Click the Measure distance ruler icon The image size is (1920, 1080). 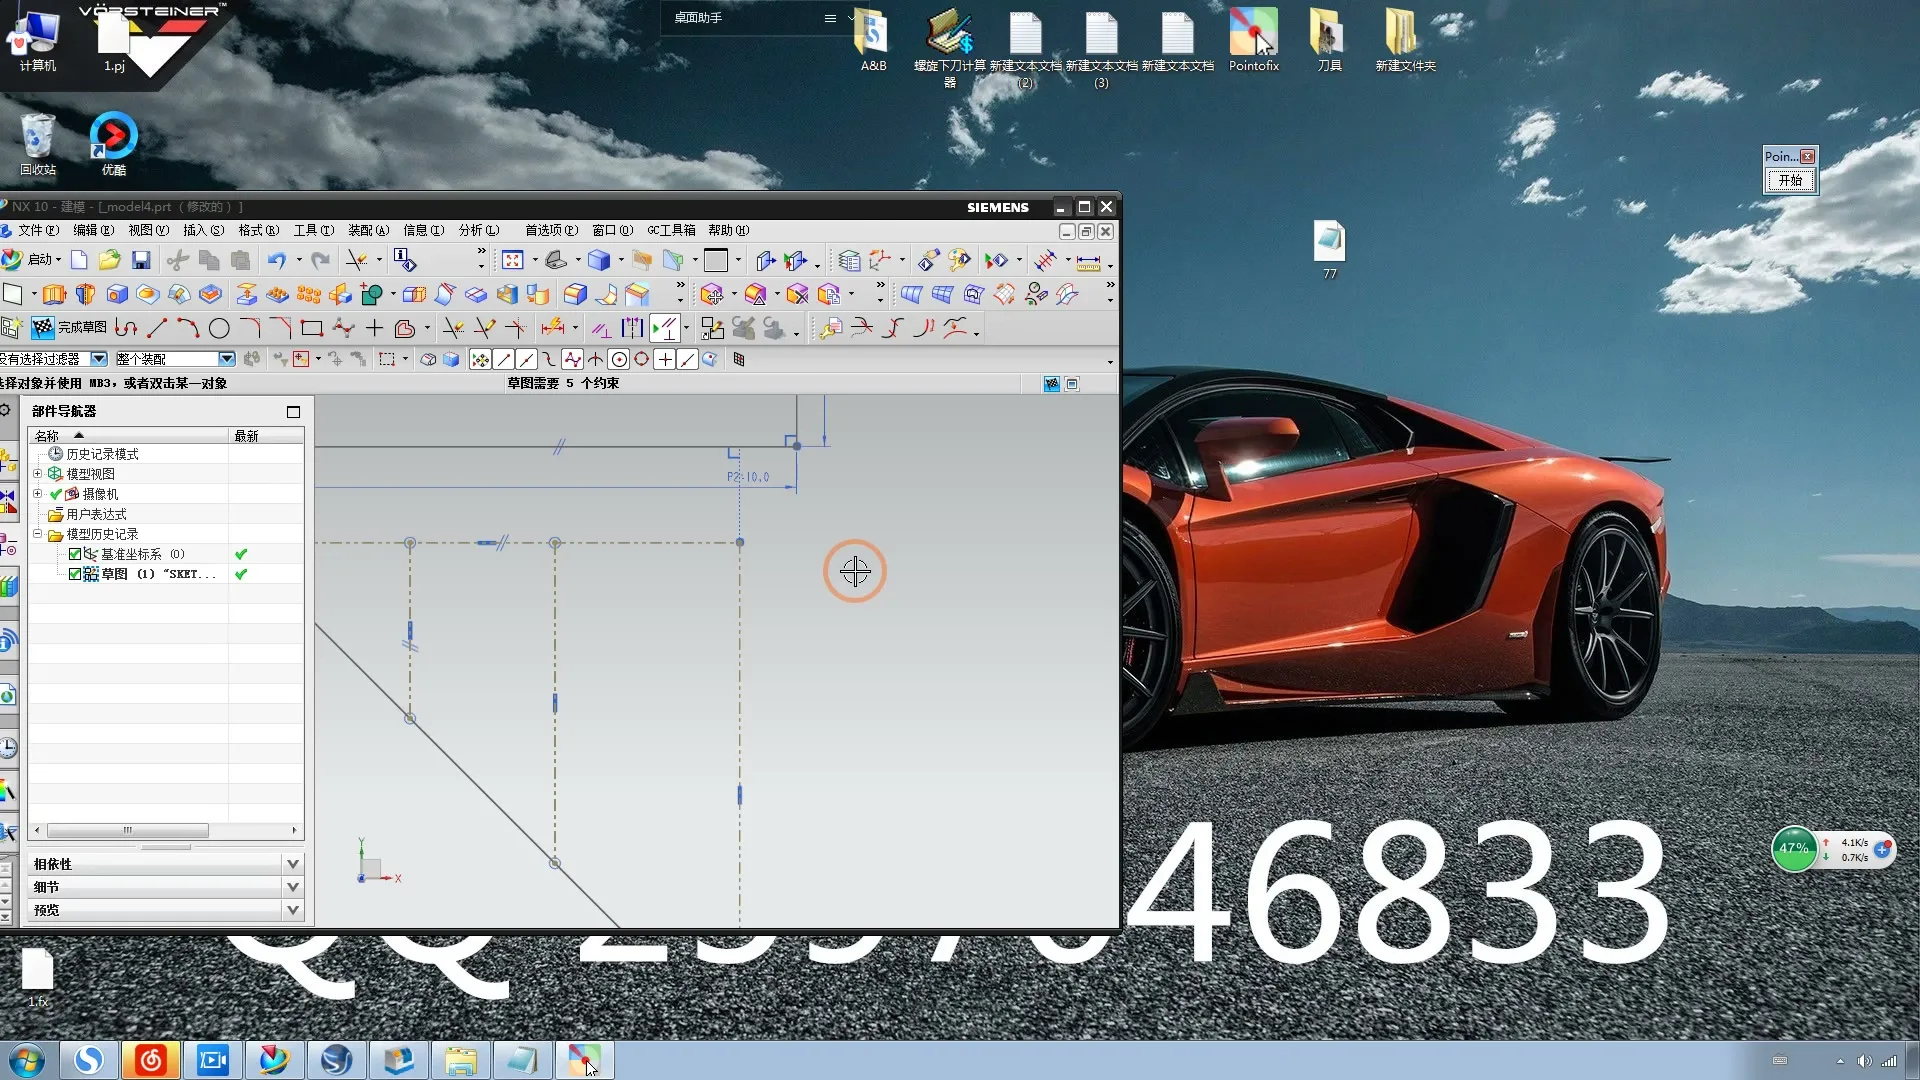pyautogui.click(x=1088, y=262)
